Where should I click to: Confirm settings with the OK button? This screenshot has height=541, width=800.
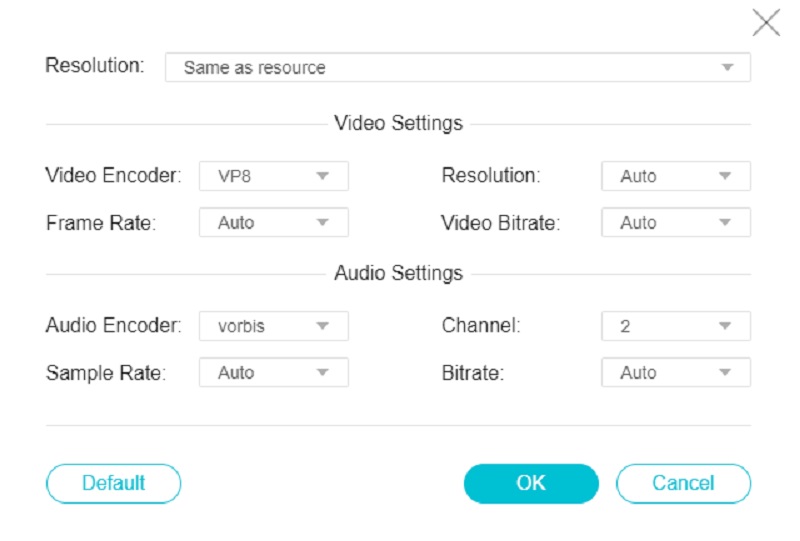[x=531, y=483]
